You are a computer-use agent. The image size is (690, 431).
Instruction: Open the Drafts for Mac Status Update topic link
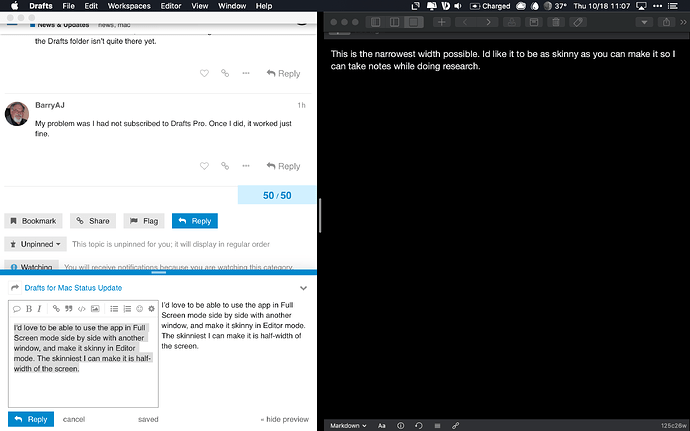pos(73,288)
